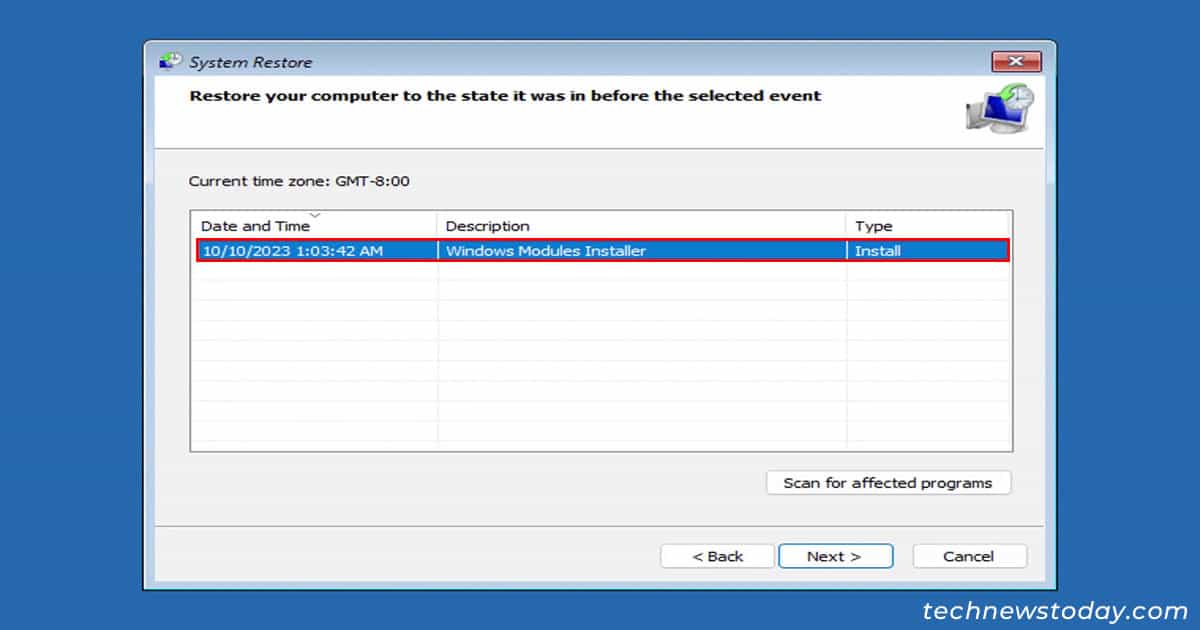Image resolution: width=1200 pixels, height=630 pixels.
Task: Sort by the Type column header
Action: [929, 225]
